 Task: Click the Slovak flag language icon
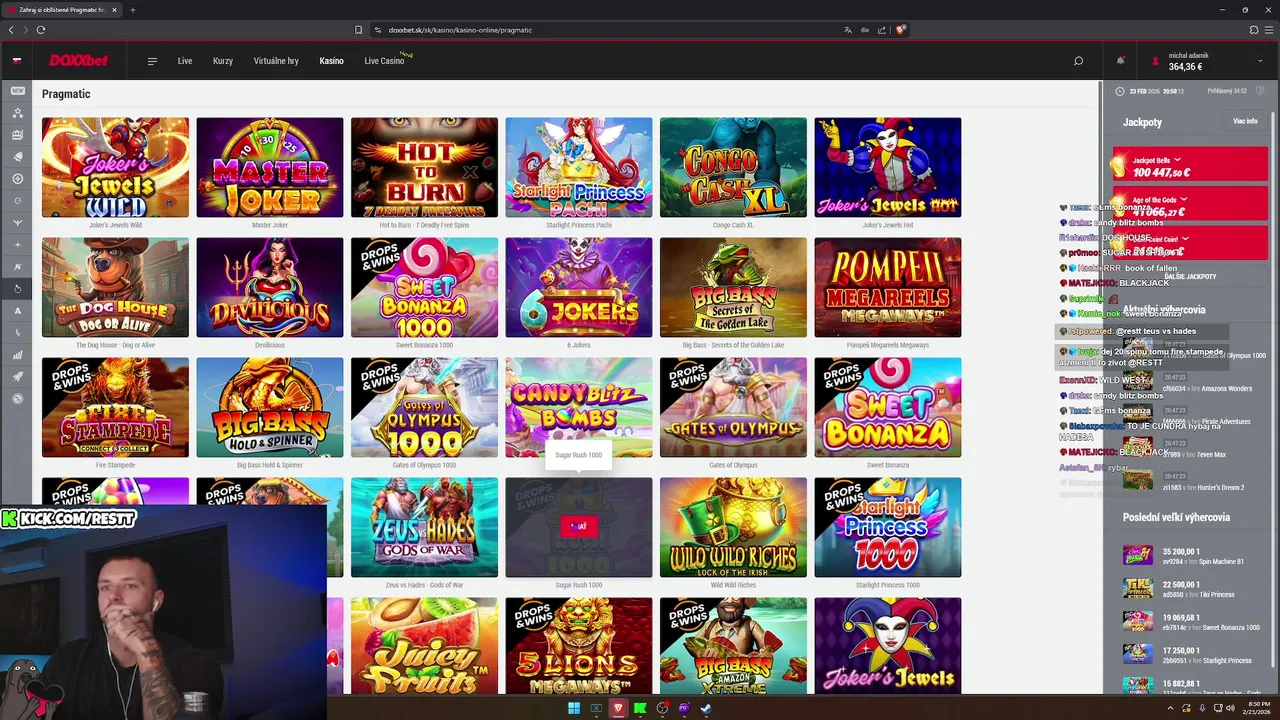coord(17,61)
